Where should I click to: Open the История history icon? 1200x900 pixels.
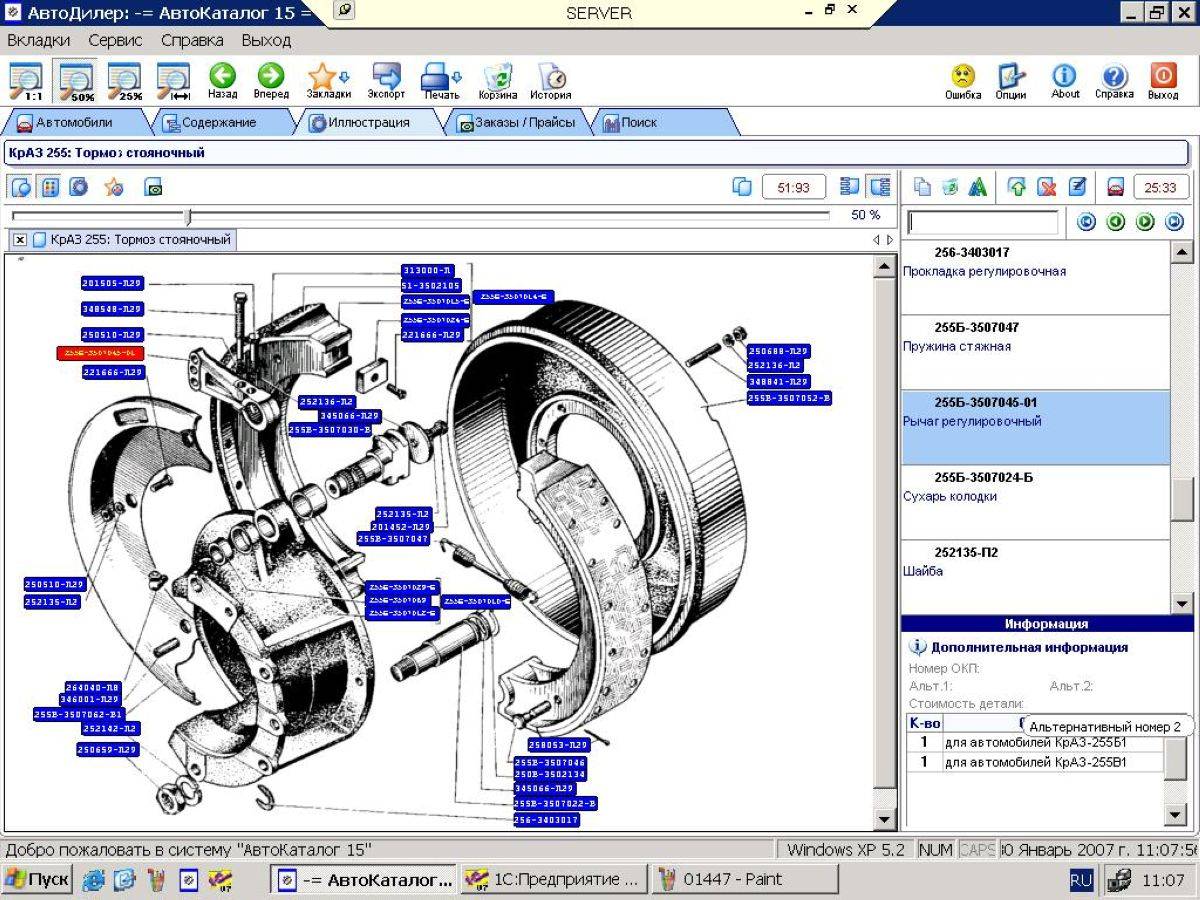click(x=550, y=81)
